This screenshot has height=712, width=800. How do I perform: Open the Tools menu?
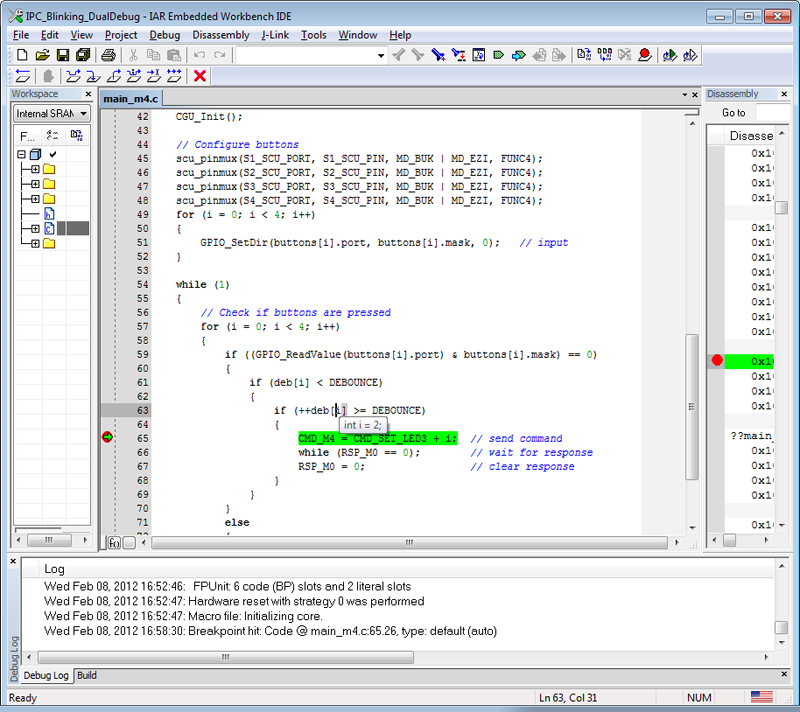pyautogui.click(x=313, y=35)
